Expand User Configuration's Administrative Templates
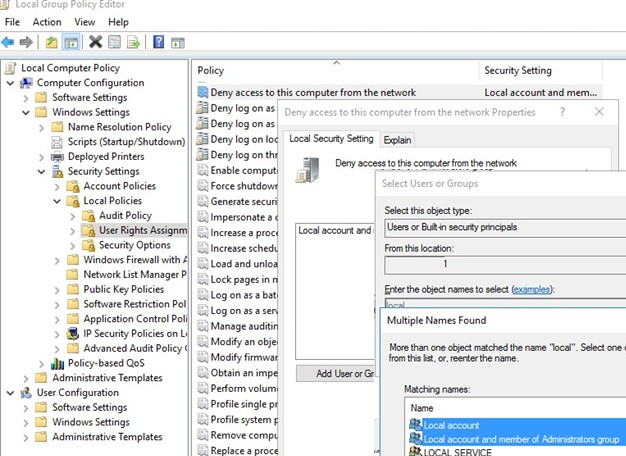This screenshot has width=626, height=456. [x=26, y=437]
